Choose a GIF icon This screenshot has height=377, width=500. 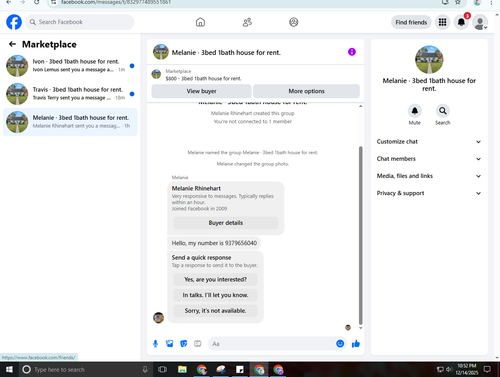coord(198,344)
